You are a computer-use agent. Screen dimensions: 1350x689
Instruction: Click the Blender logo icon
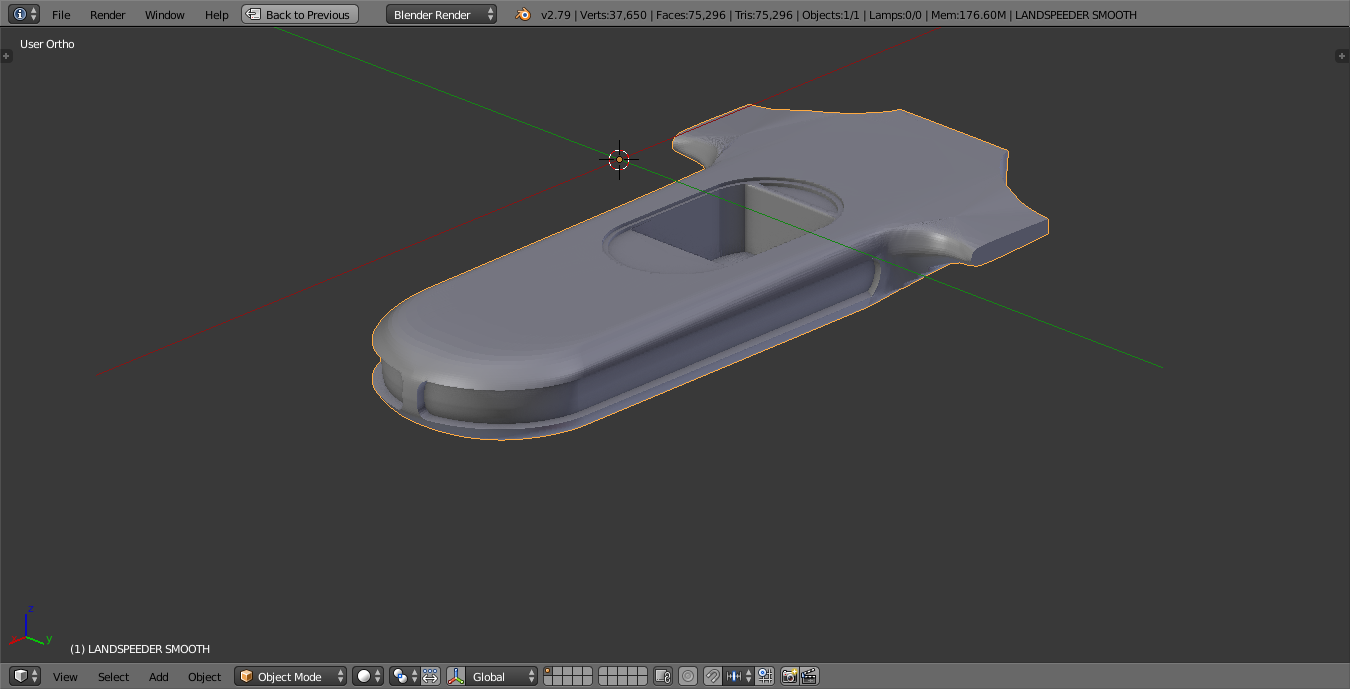coord(523,14)
